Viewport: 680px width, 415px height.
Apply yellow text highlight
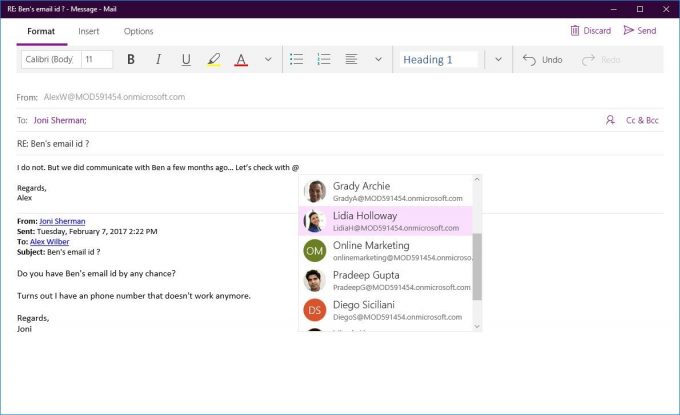coord(214,59)
